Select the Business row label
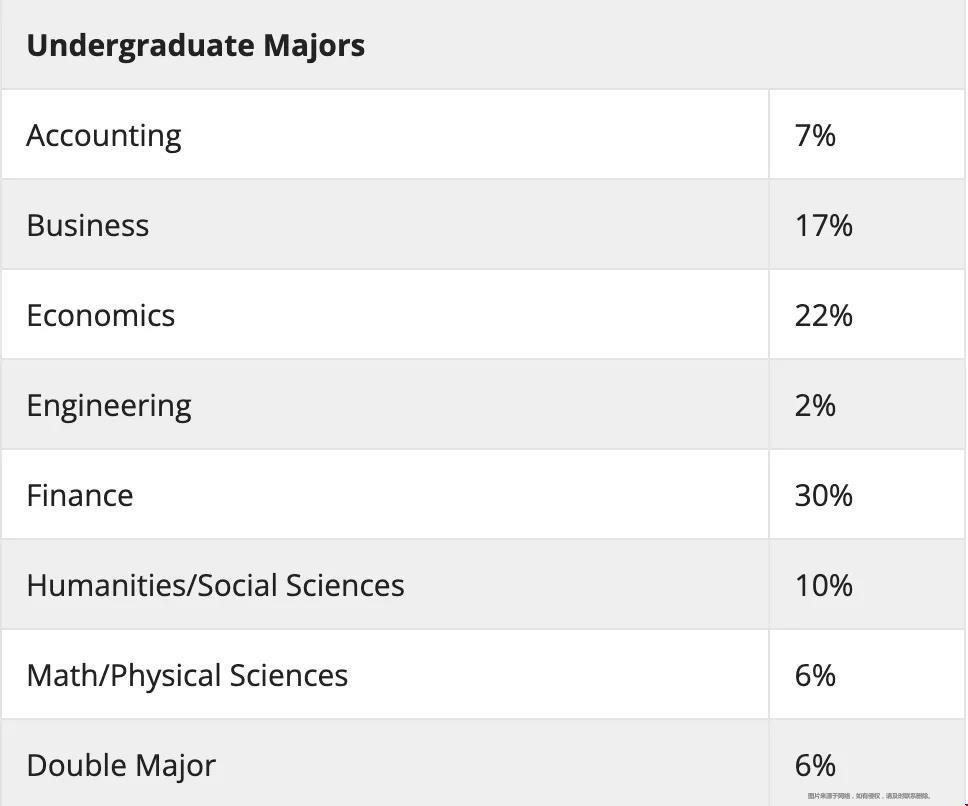 pos(88,225)
